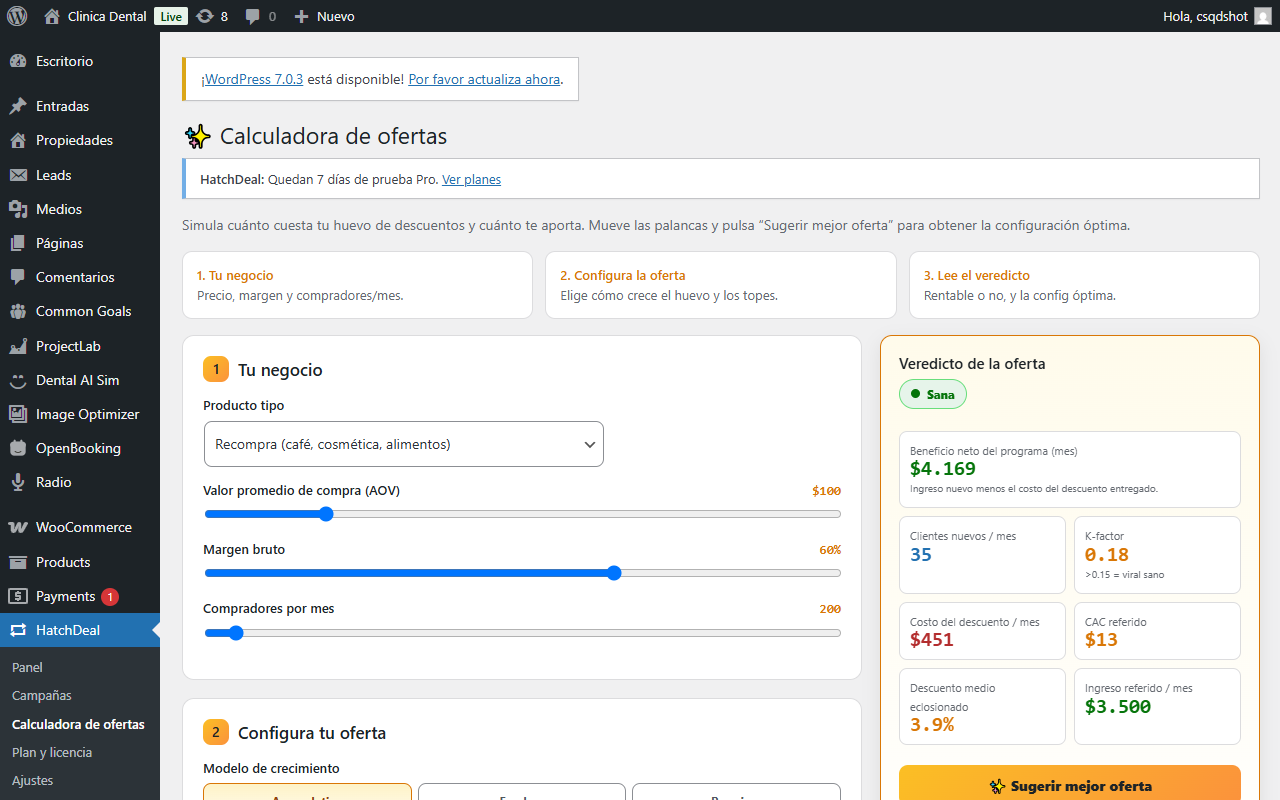Image resolution: width=1280 pixels, height=800 pixels.
Task: Click the Sana verdict status badge
Action: (933, 394)
